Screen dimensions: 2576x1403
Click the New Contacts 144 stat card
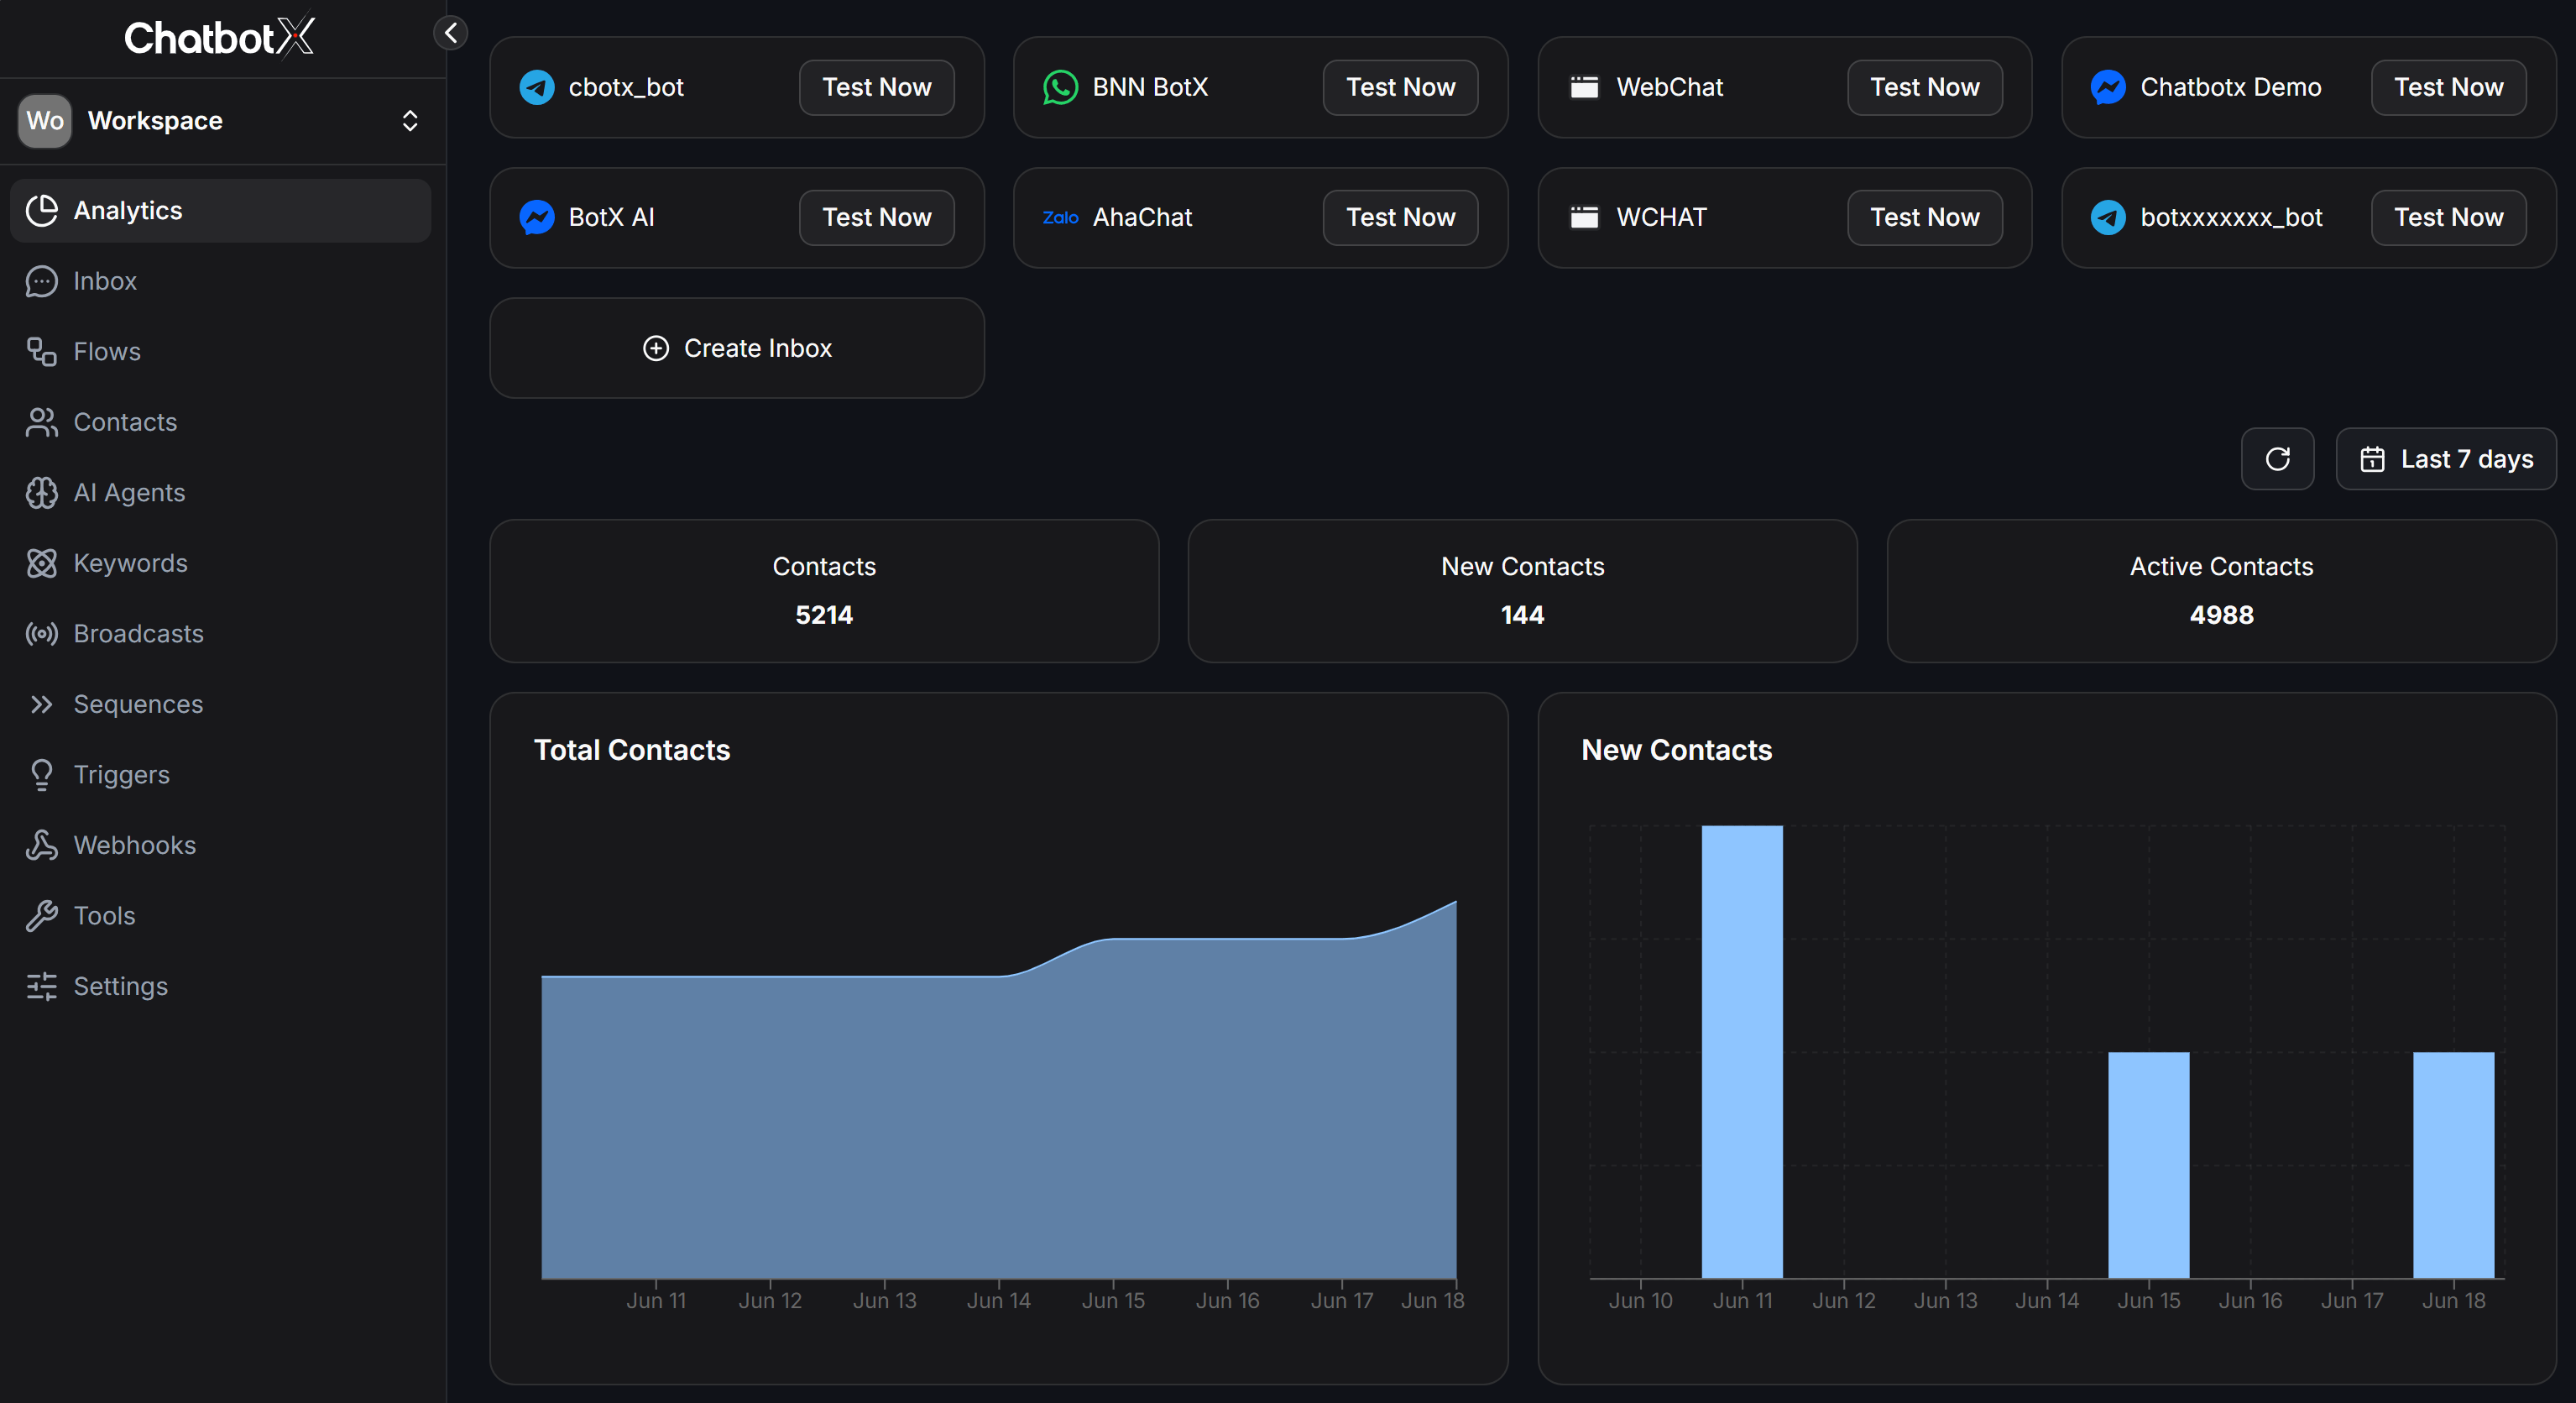point(1522,591)
